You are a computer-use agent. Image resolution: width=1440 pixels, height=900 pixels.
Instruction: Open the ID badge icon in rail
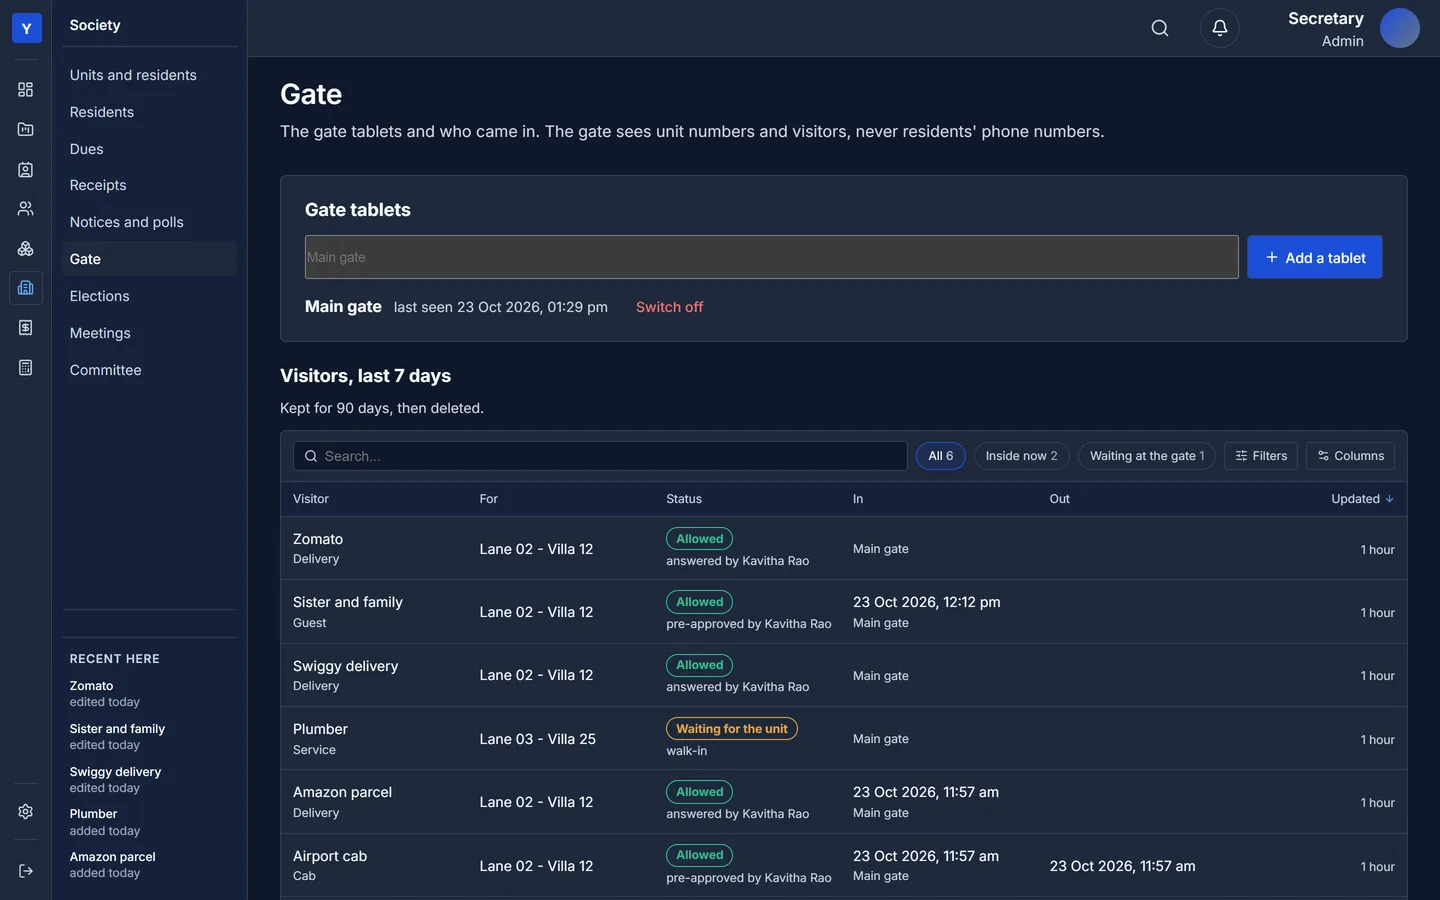coord(26,169)
